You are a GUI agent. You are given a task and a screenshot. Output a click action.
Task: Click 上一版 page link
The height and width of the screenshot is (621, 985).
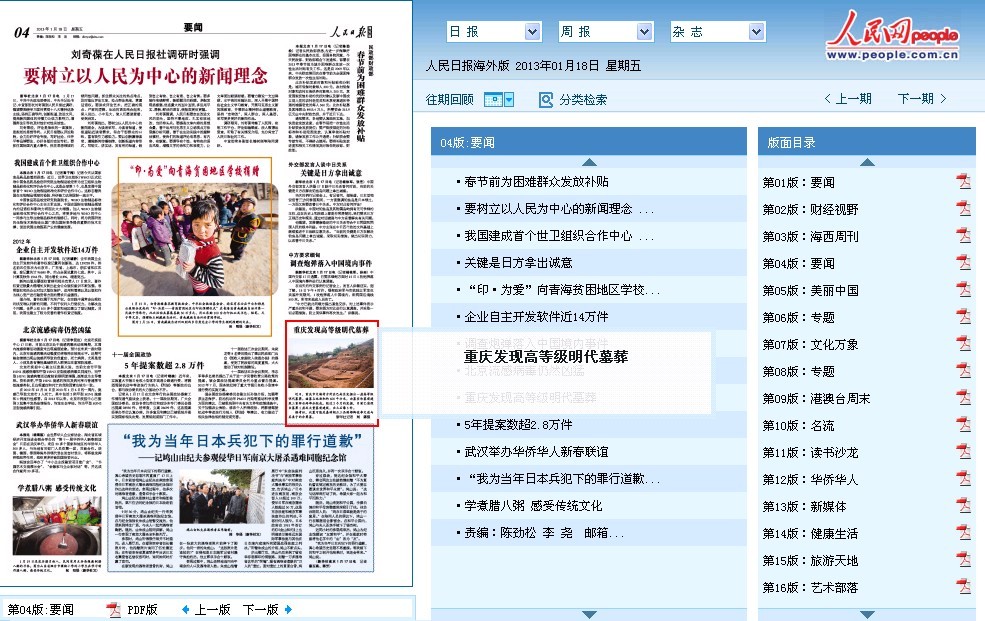[212, 609]
